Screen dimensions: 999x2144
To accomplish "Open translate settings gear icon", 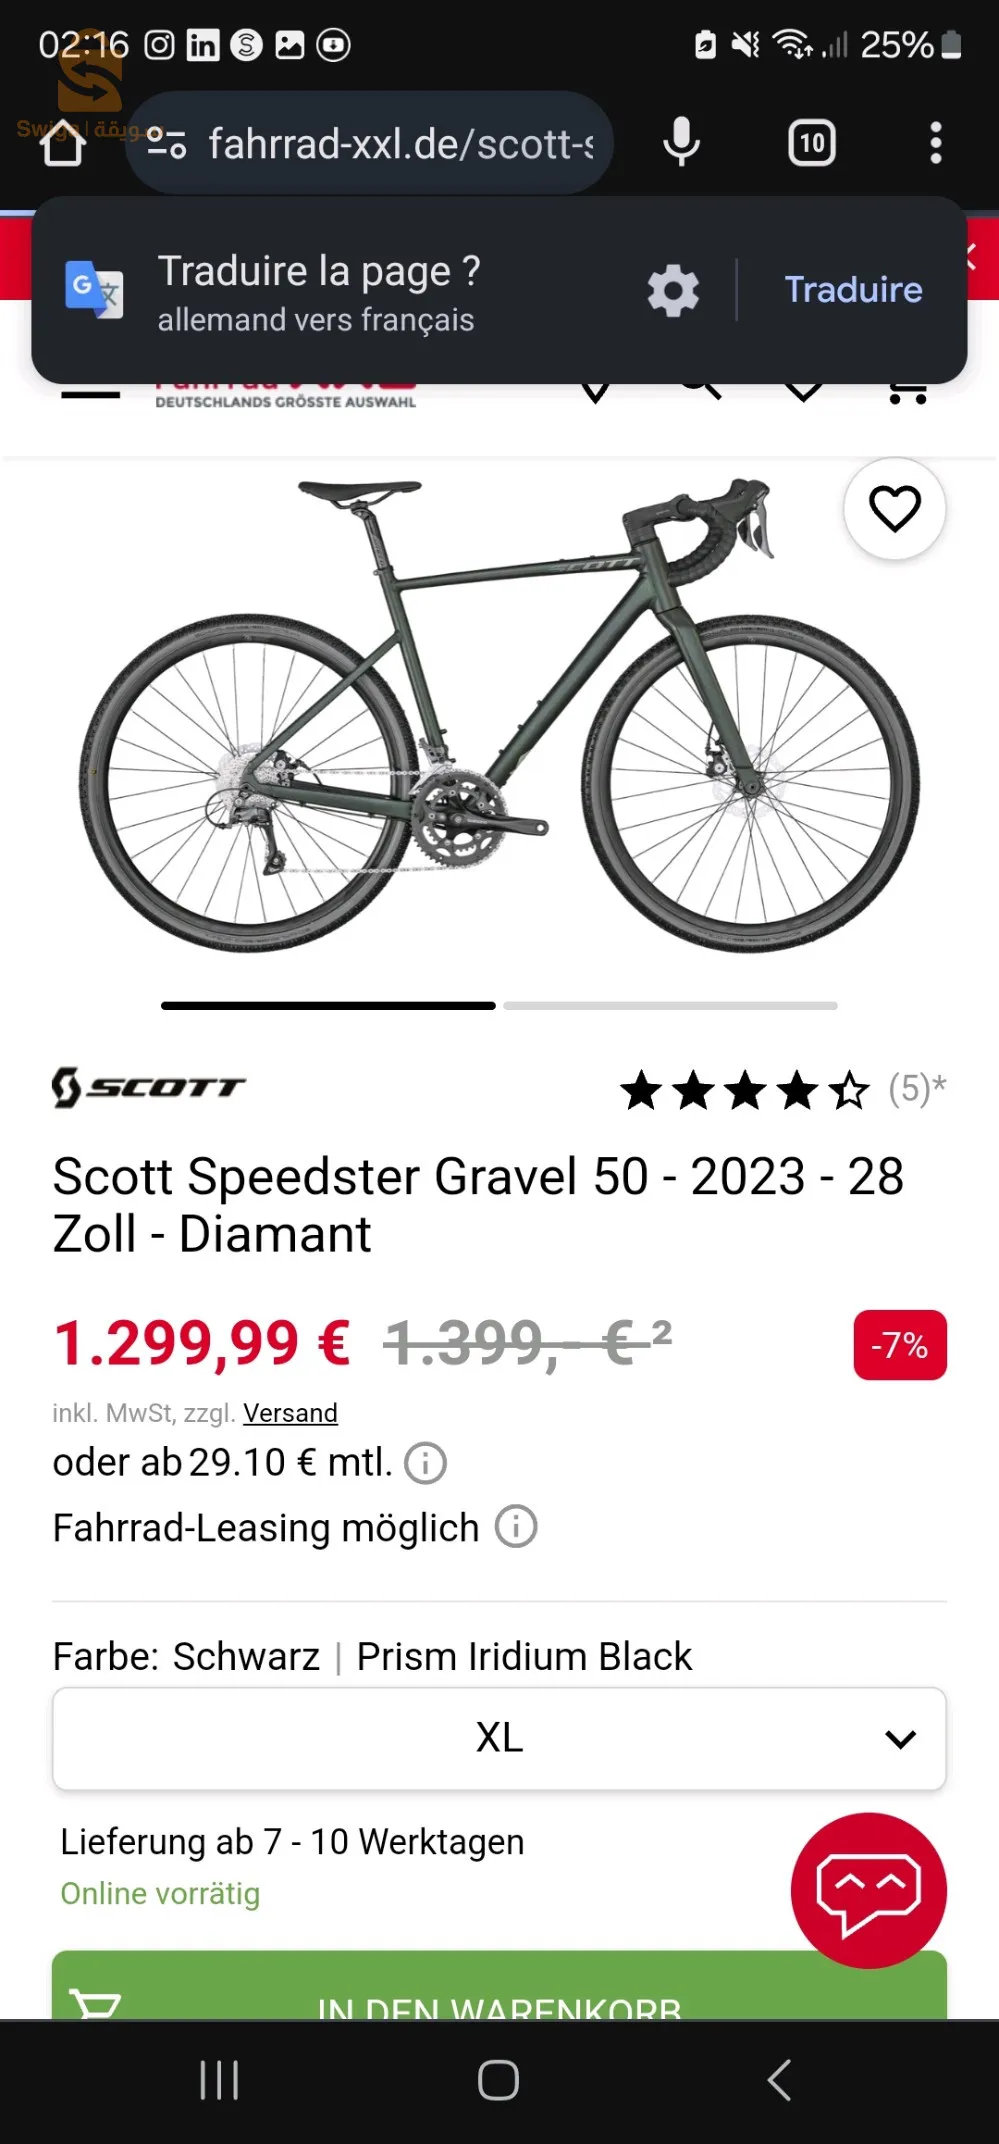I will (673, 291).
